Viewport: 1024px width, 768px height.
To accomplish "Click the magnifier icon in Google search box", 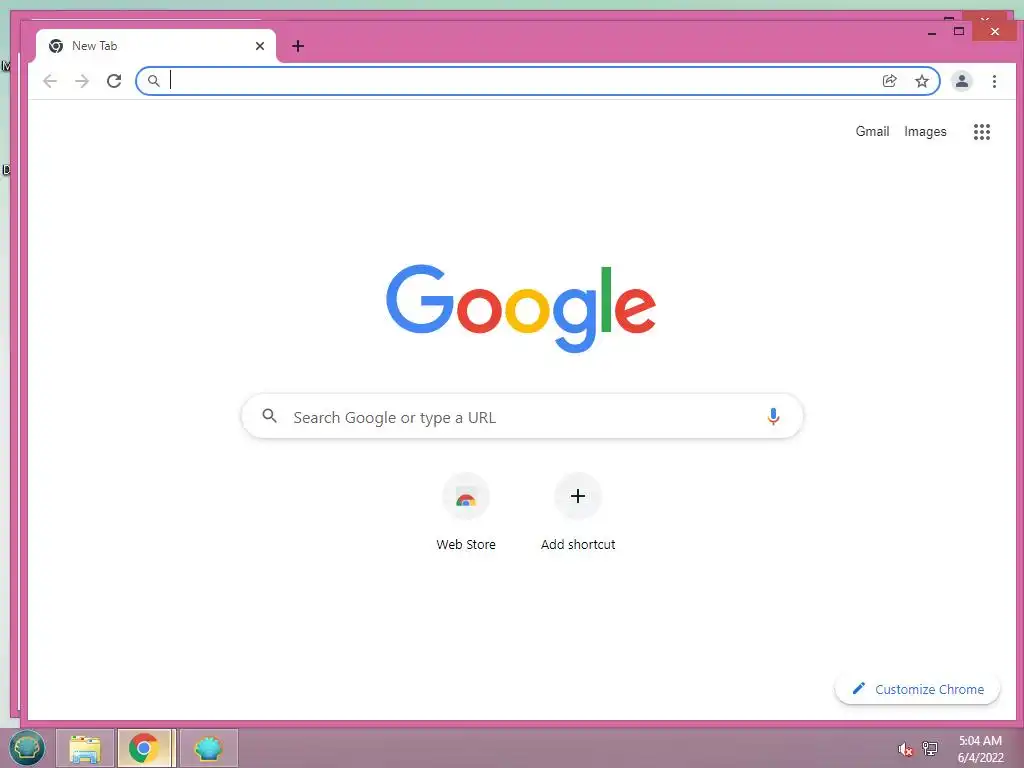I will (269, 415).
